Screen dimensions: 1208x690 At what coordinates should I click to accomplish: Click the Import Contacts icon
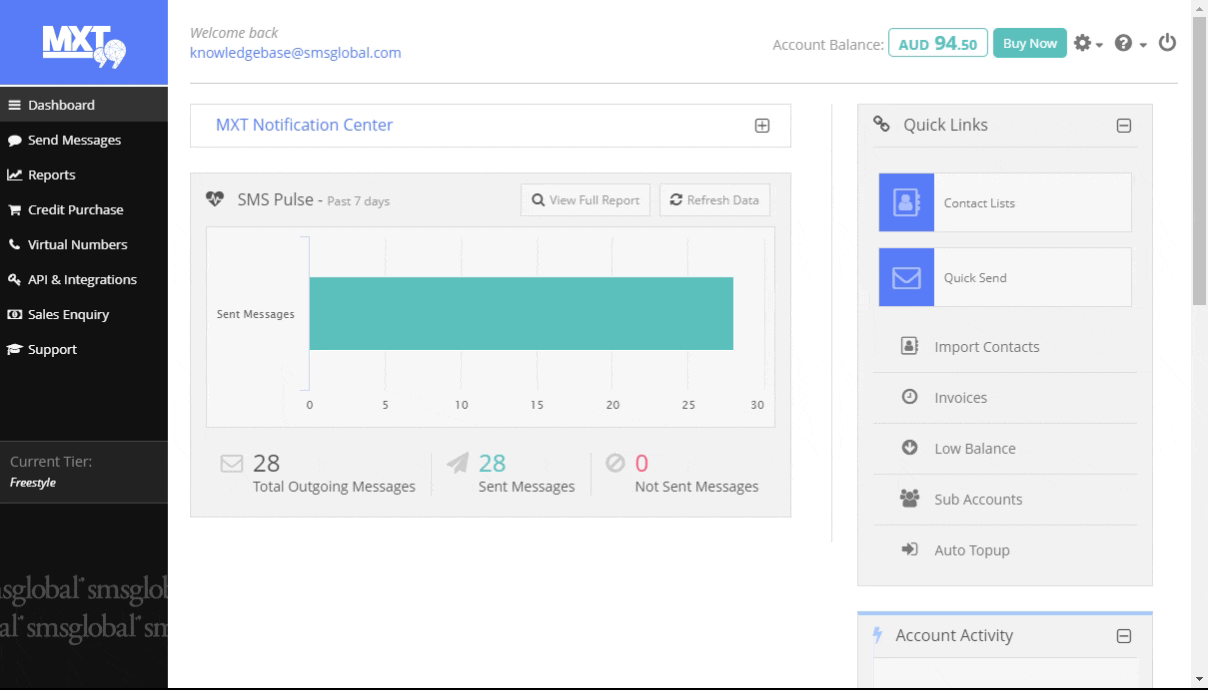tap(910, 346)
